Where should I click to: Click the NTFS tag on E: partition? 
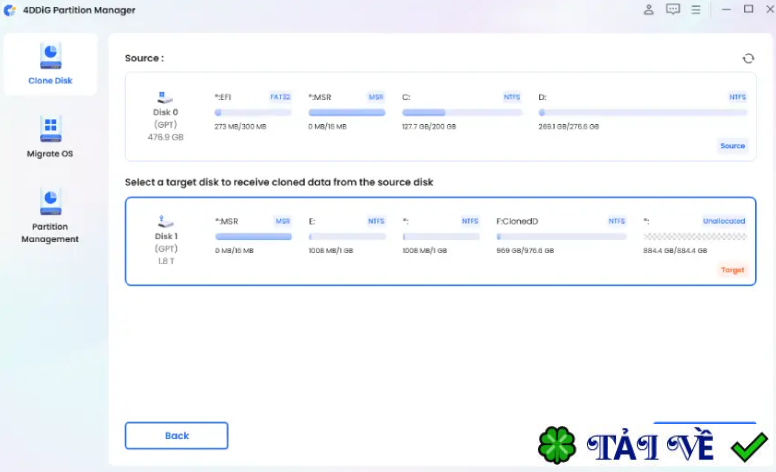[x=376, y=221]
